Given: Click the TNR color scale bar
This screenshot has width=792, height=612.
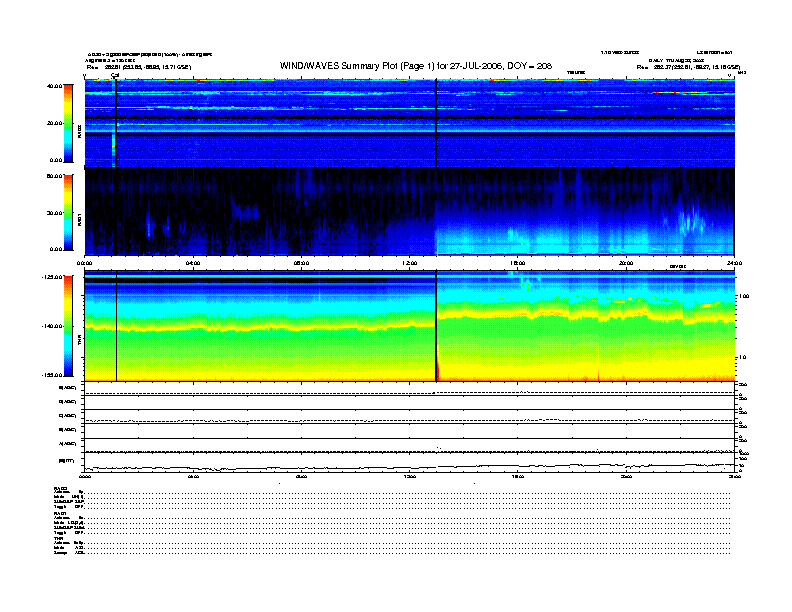Looking at the screenshot, I should [68, 326].
